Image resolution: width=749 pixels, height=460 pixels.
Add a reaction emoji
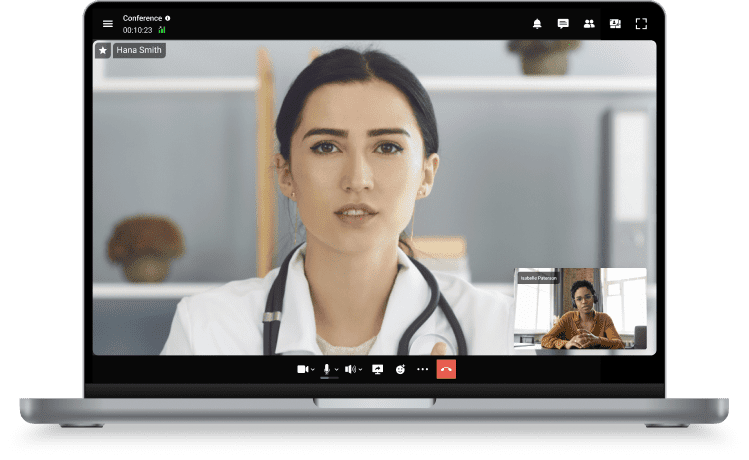click(400, 369)
